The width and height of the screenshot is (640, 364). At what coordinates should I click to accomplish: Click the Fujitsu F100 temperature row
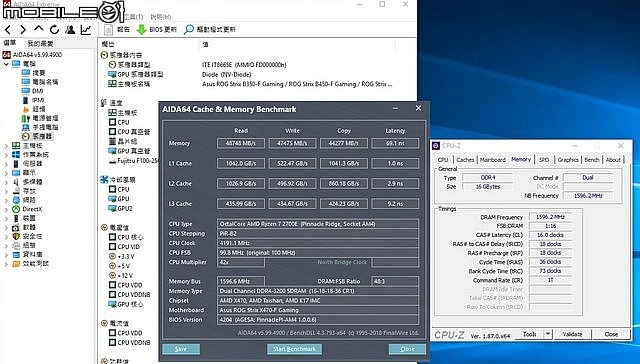tap(134, 161)
